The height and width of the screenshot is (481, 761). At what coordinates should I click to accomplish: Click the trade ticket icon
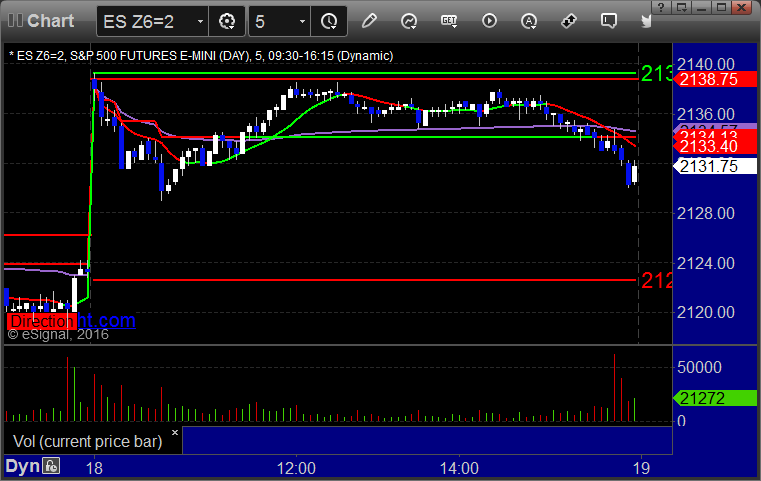click(569, 21)
